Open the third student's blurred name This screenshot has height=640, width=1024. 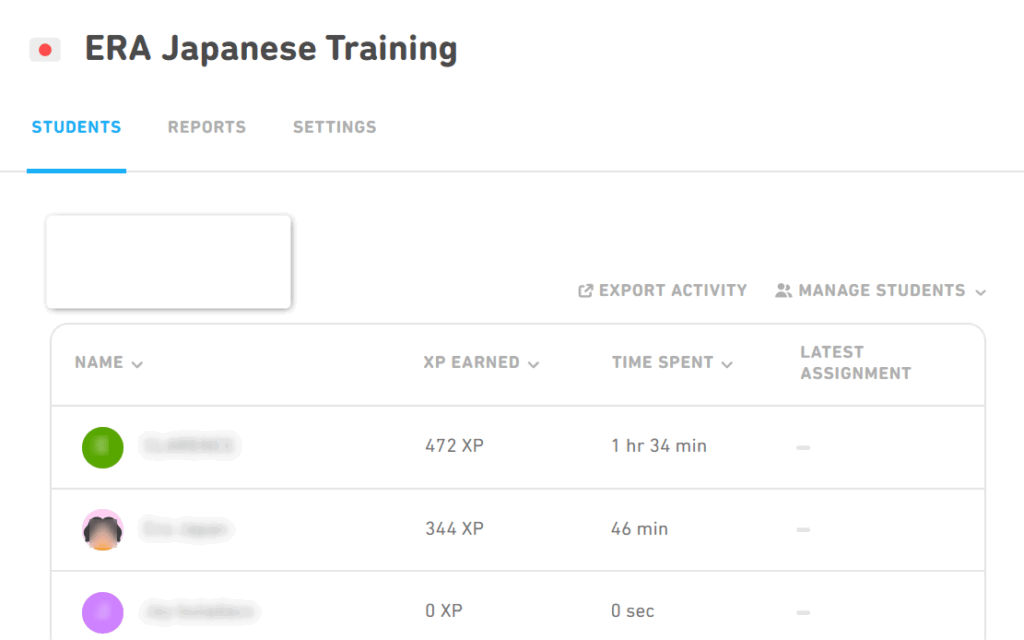199,611
